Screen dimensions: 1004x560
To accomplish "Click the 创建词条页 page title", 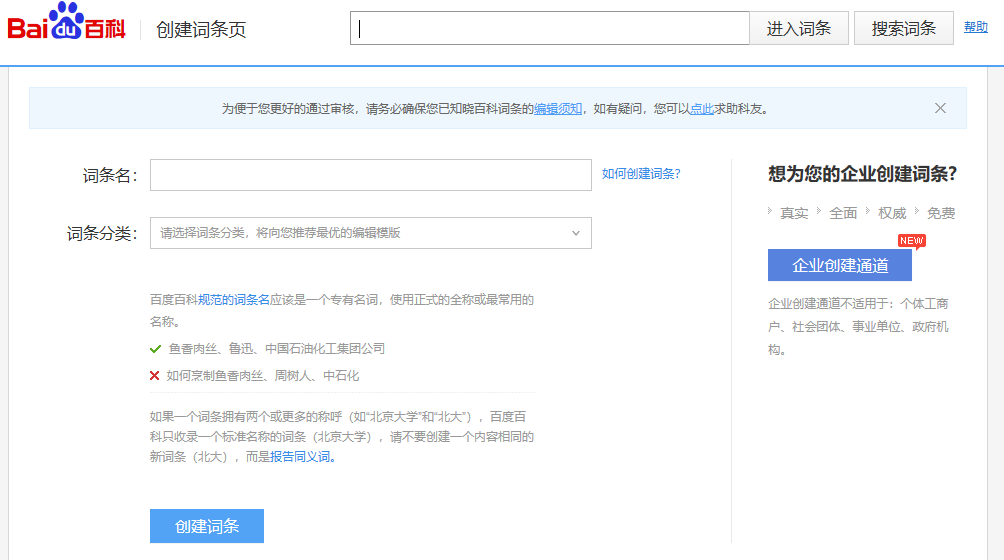I will [201, 29].
